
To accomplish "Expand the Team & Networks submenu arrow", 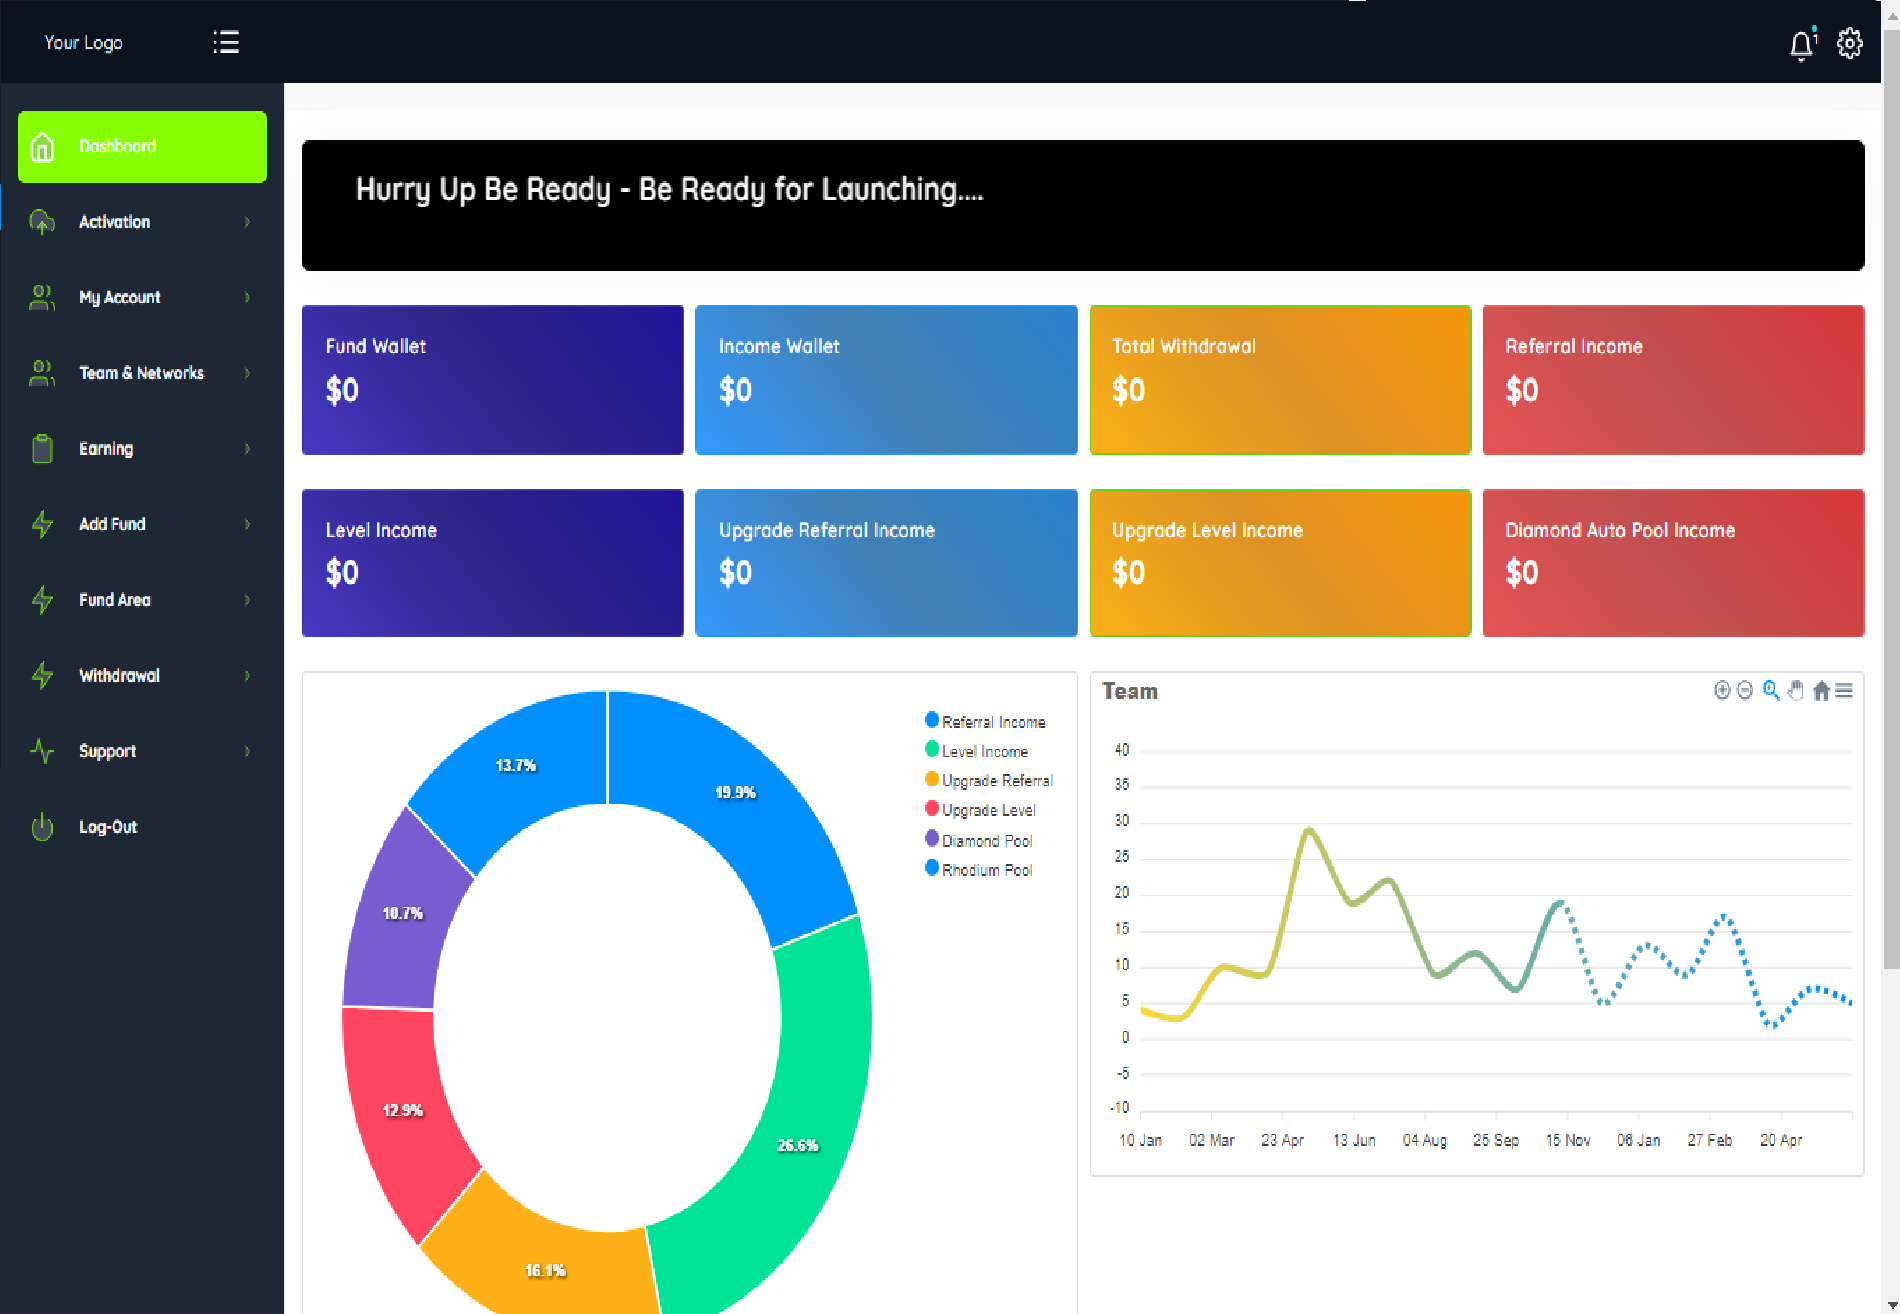I will (x=247, y=373).
